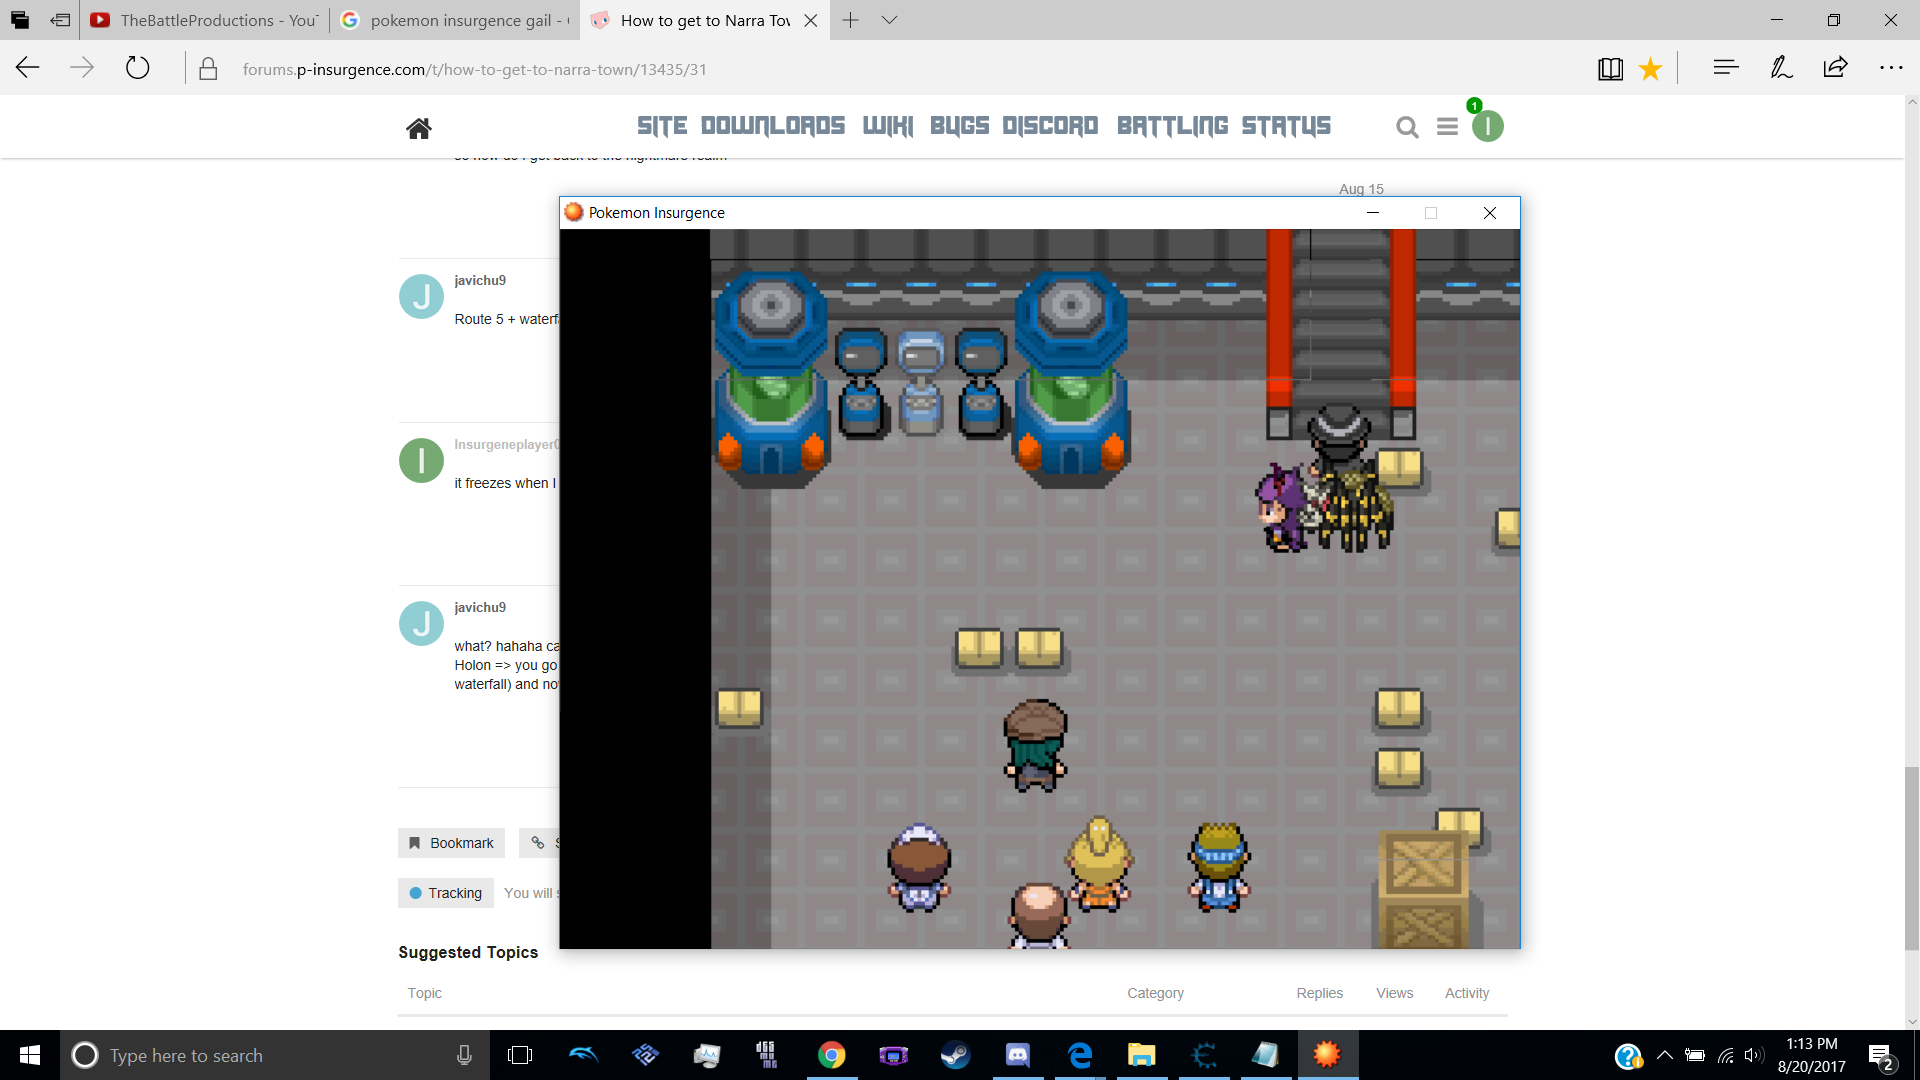Click the Pokemon Insurgence title bar icon

coord(574,212)
